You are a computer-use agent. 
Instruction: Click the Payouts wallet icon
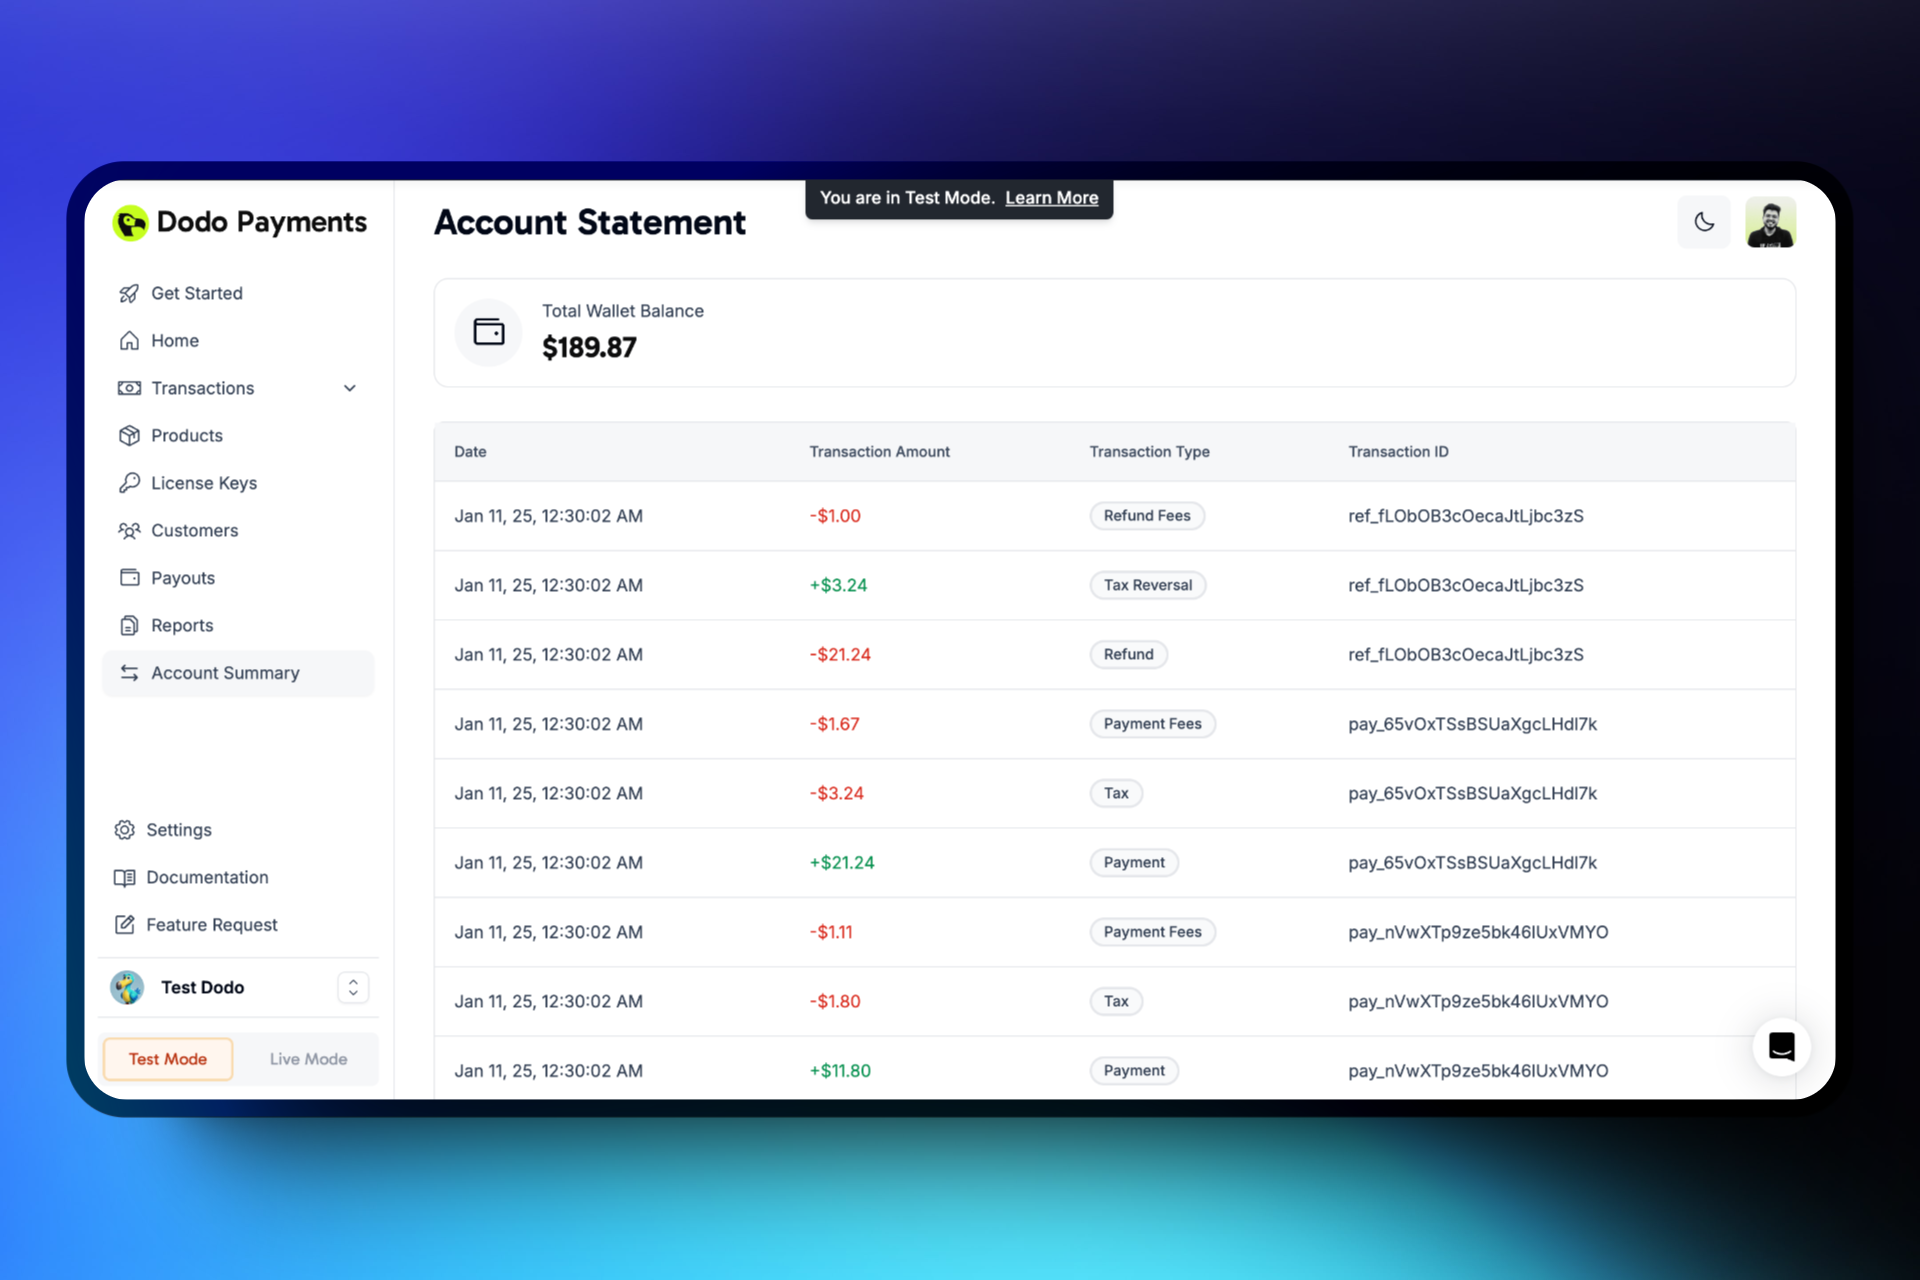(x=129, y=577)
